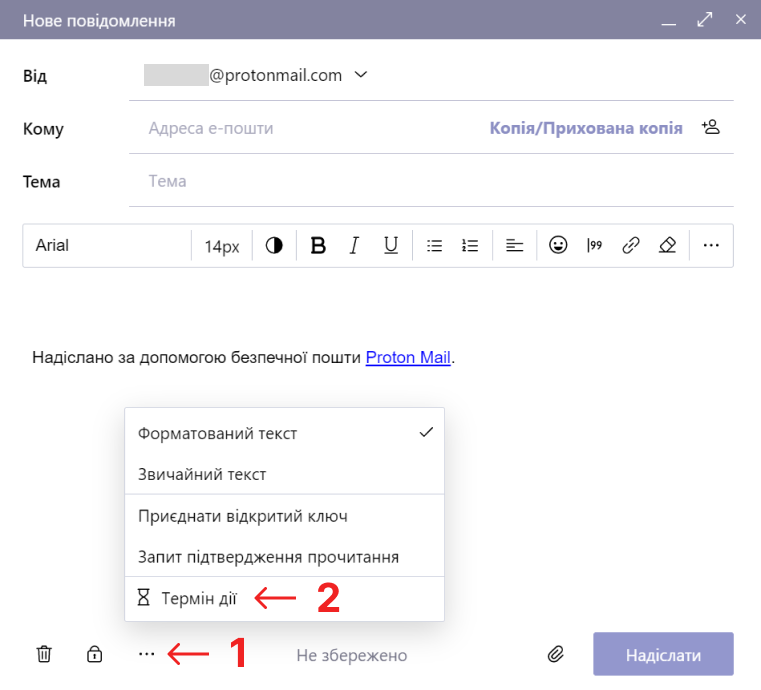Insert an emoji from the toolbar
This screenshot has height=690, width=761.
coord(558,245)
